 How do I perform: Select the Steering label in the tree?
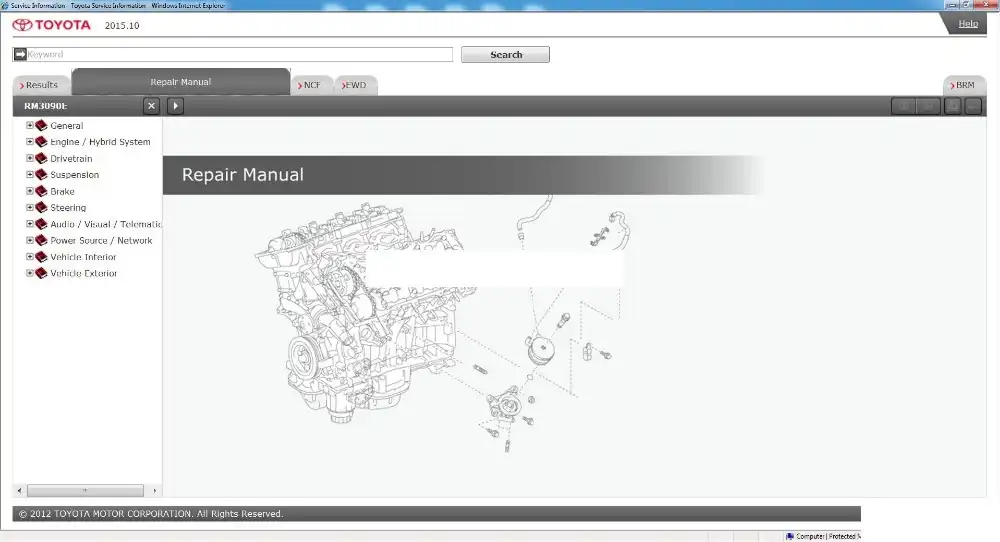(68, 207)
